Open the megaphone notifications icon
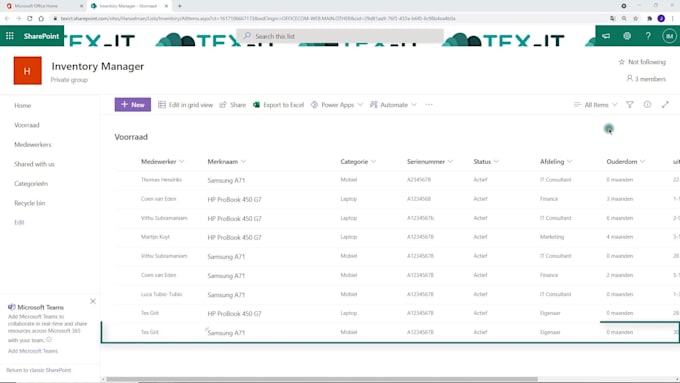This screenshot has width=680, height=383. click(606, 36)
